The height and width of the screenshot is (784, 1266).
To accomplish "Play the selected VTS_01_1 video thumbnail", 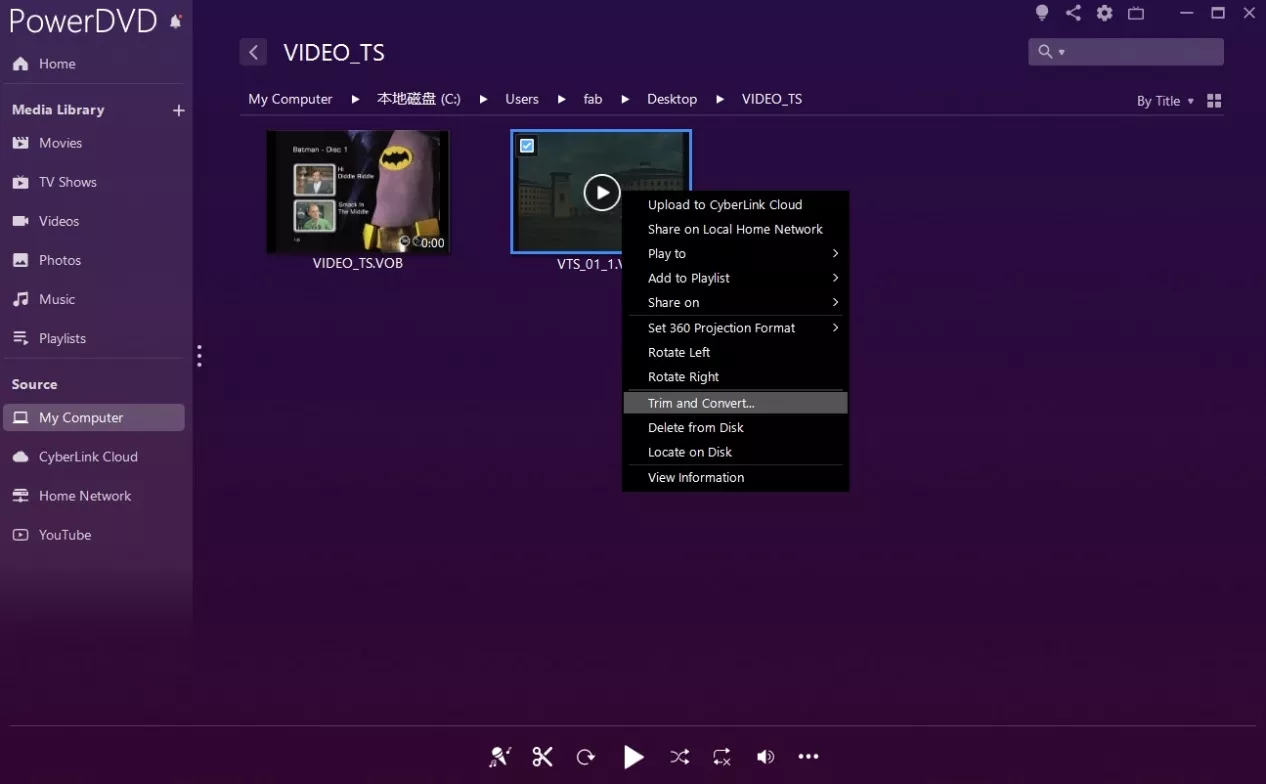I will (602, 192).
